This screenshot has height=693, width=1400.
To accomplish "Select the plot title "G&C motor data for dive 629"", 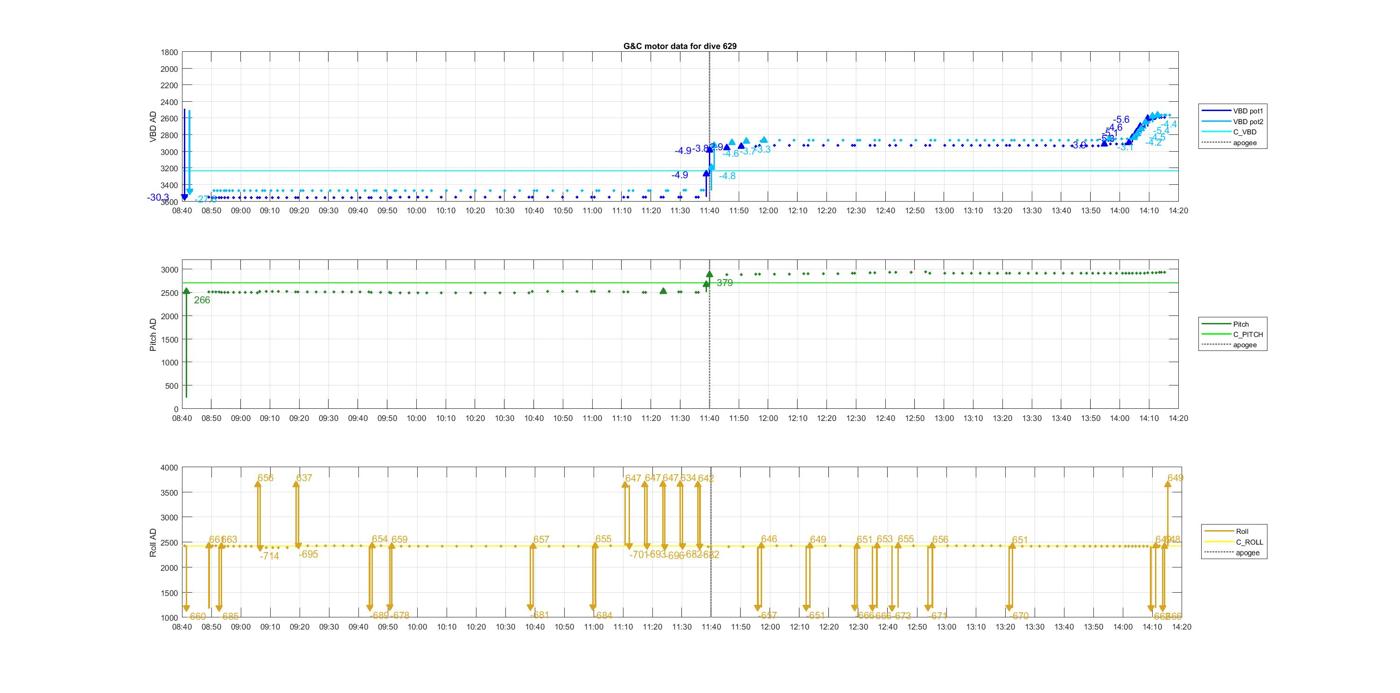I will (x=680, y=46).
